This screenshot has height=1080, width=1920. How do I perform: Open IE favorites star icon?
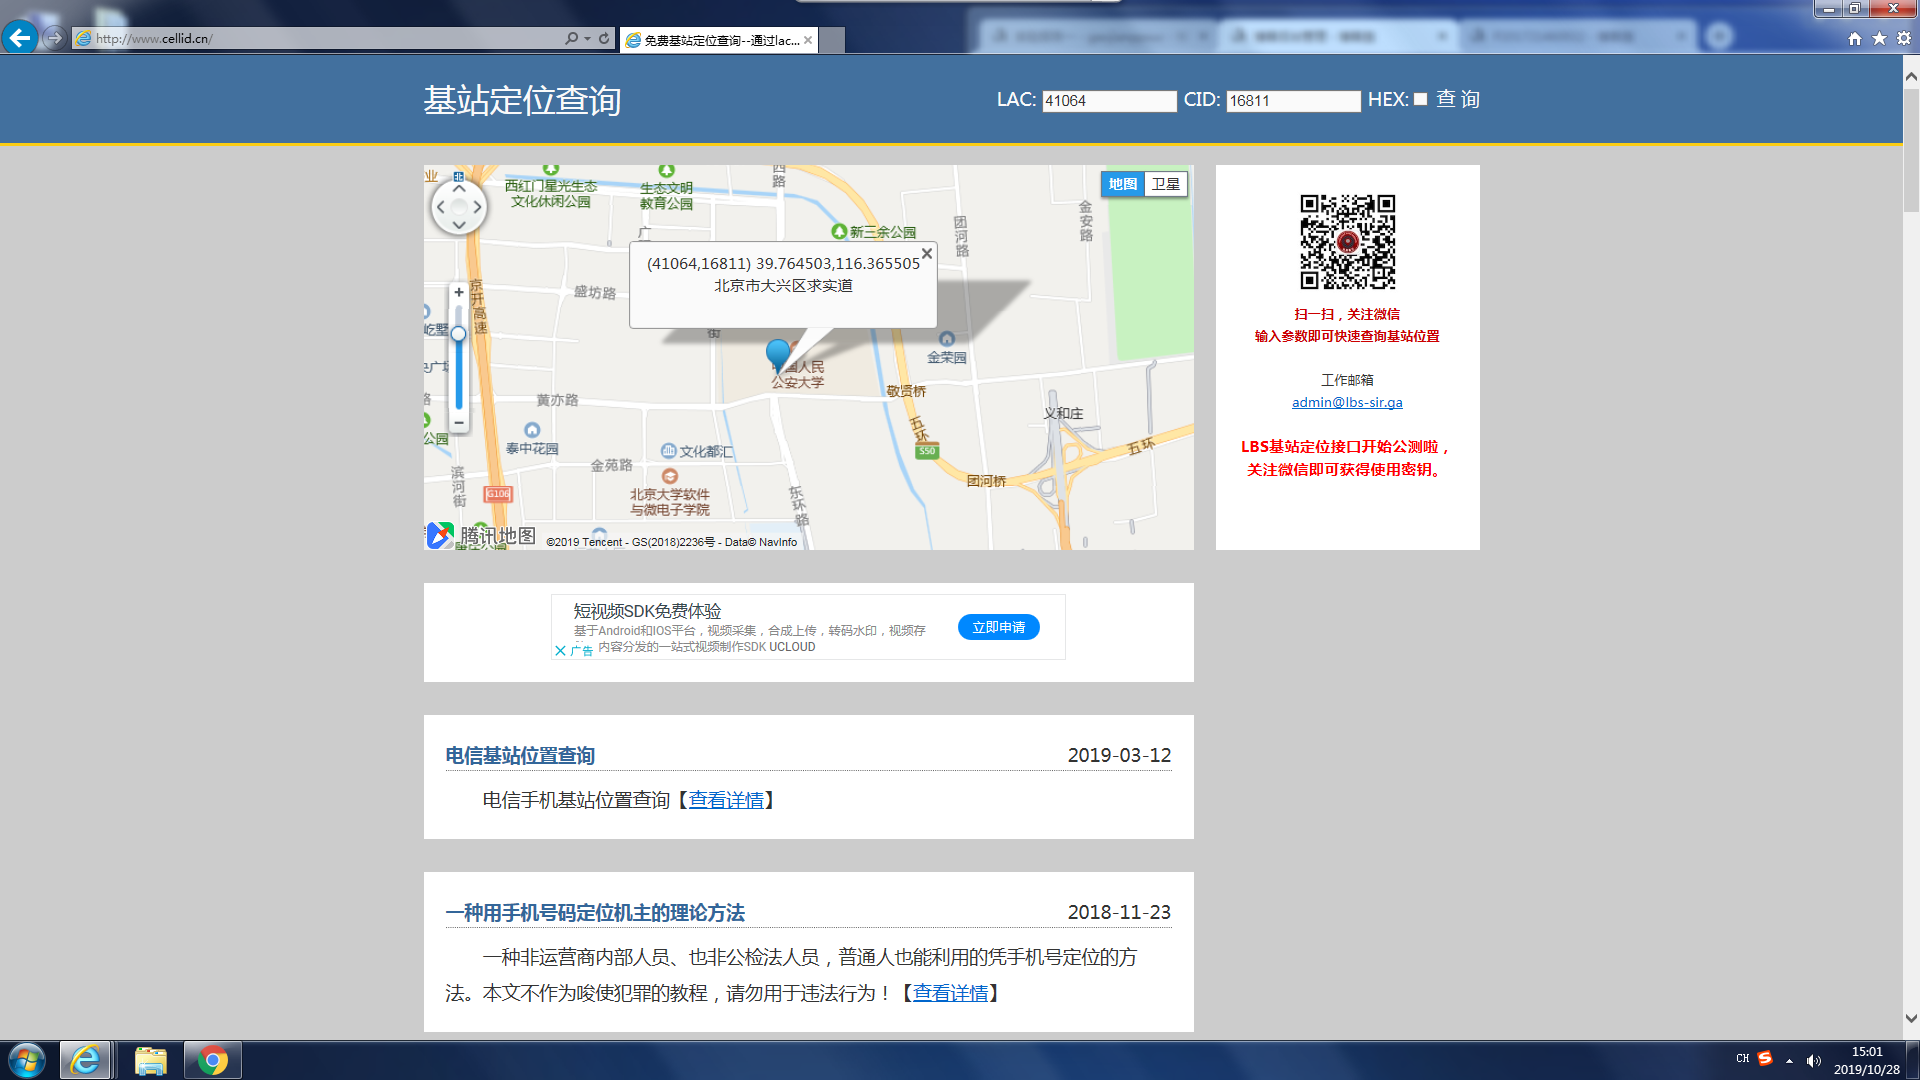[x=1879, y=38]
